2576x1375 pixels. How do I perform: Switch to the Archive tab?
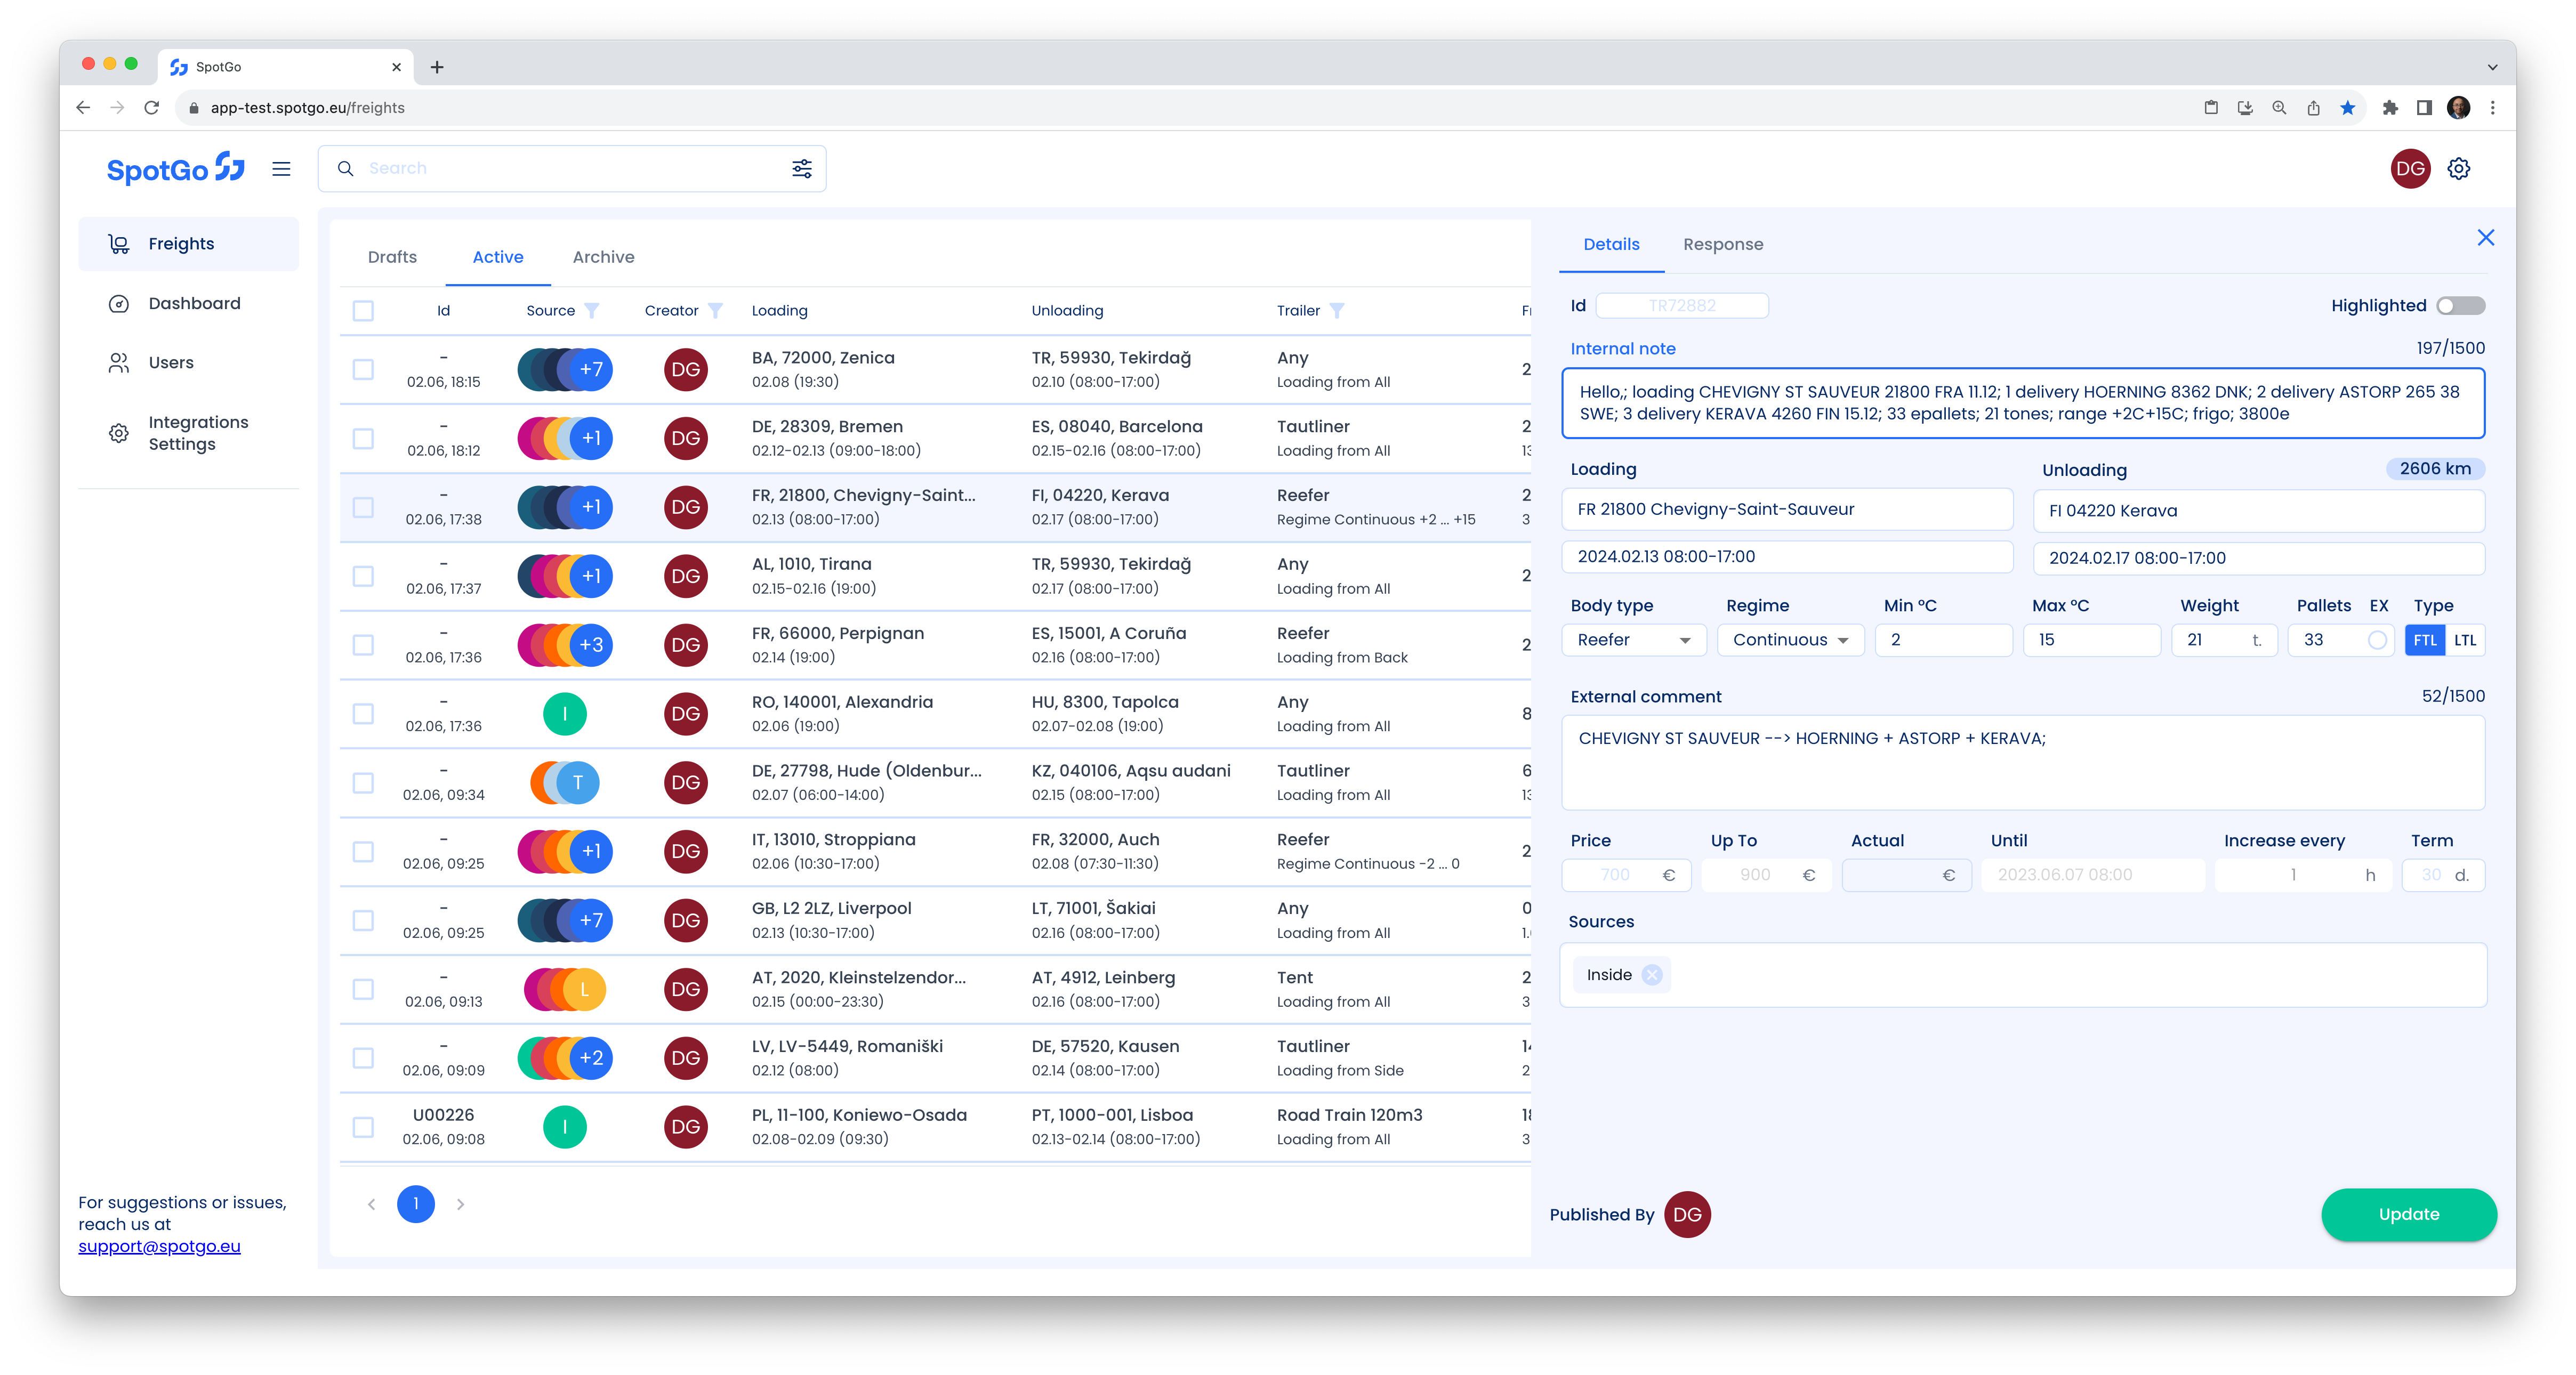(x=603, y=257)
